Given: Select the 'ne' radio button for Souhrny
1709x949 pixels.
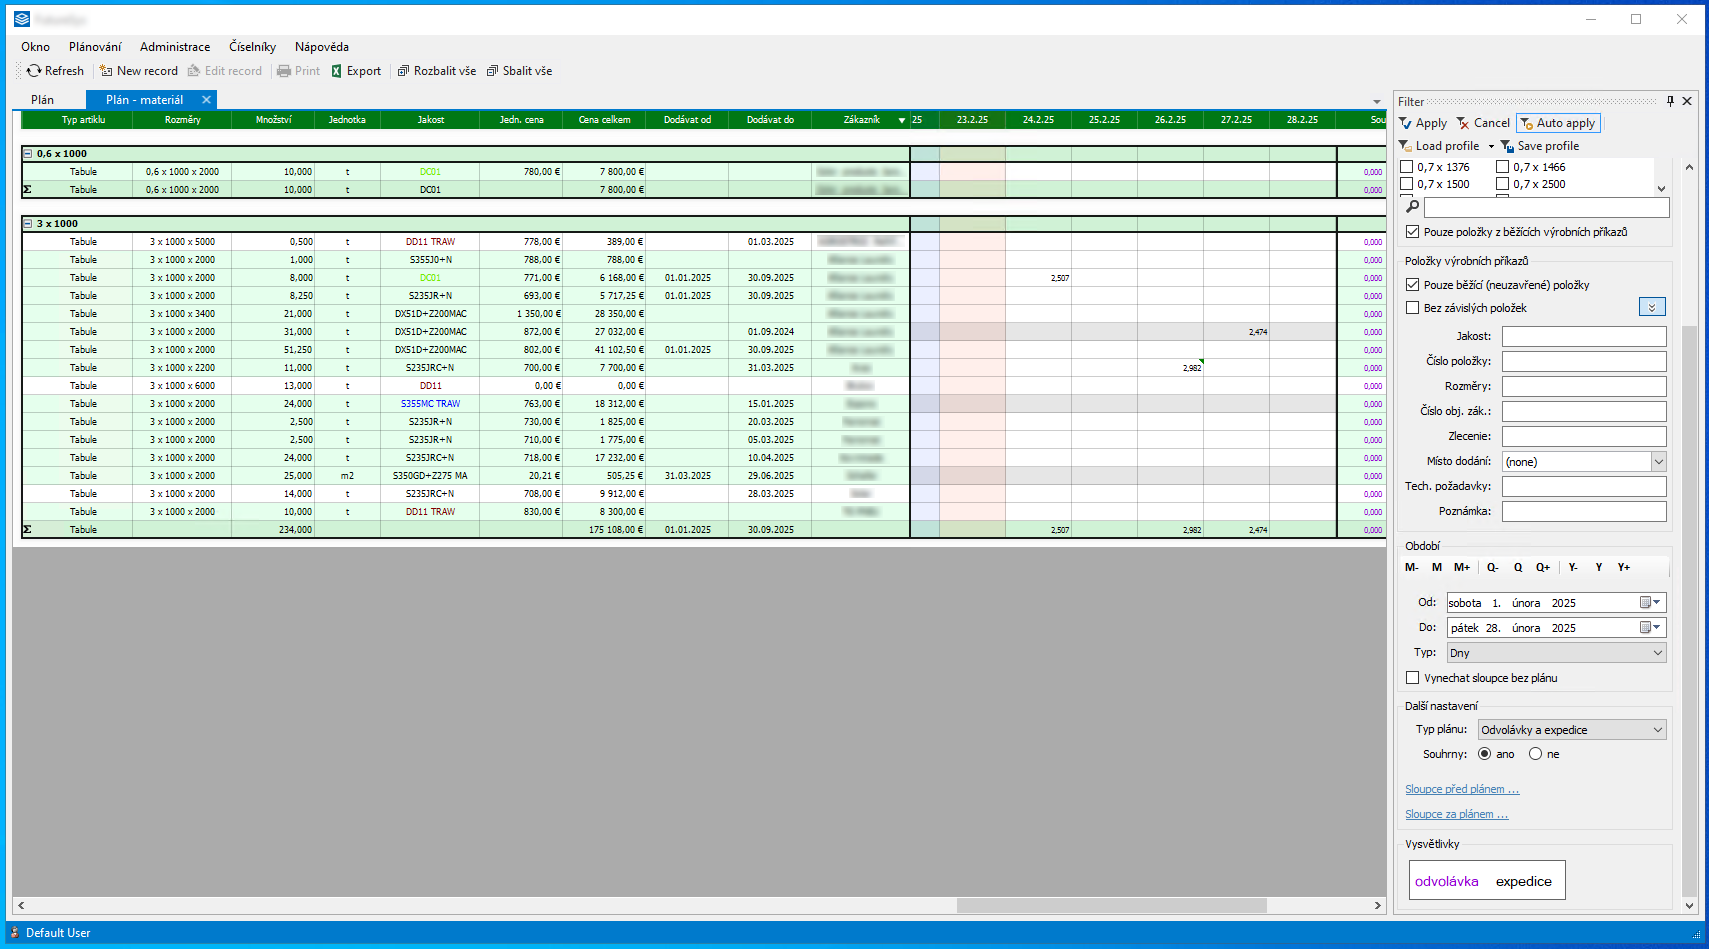Looking at the screenshot, I should pyautogui.click(x=1536, y=754).
